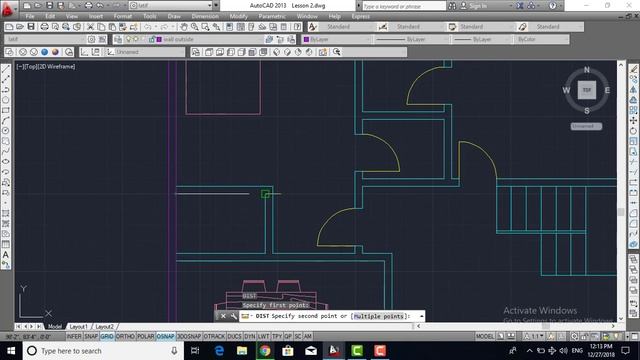The width and height of the screenshot is (640, 360).
Task: Click the Windows taskbar search box
Action: (102, 351)
